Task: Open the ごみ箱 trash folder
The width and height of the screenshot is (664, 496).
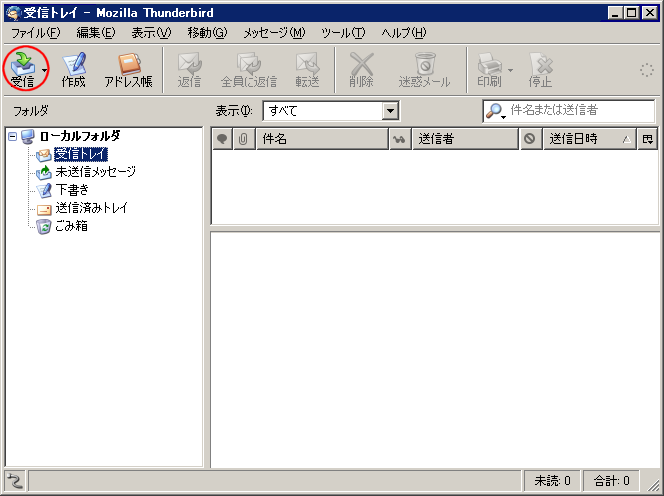Action: 72,226
